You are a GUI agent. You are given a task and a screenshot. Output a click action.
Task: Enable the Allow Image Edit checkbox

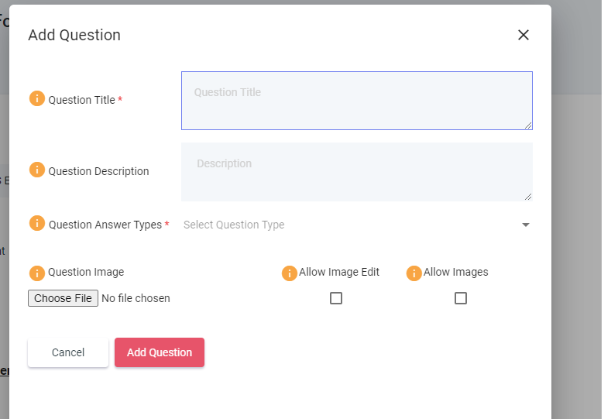pos(336,298)
